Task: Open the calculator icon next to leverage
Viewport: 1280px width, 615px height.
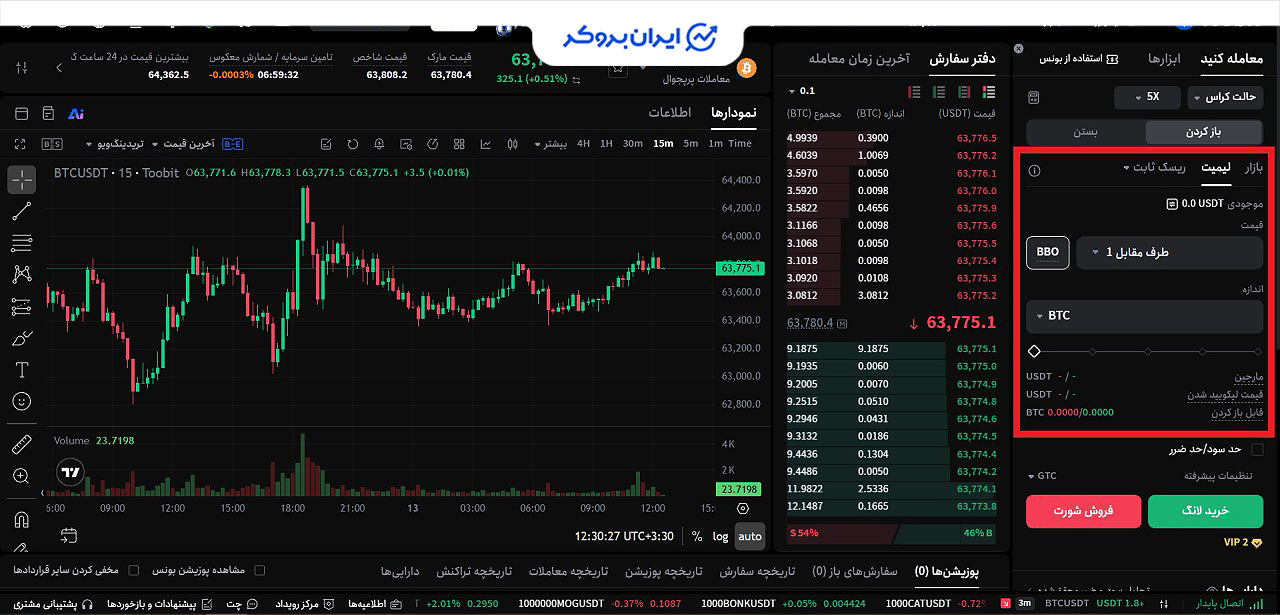Action: pos(1034,97)
